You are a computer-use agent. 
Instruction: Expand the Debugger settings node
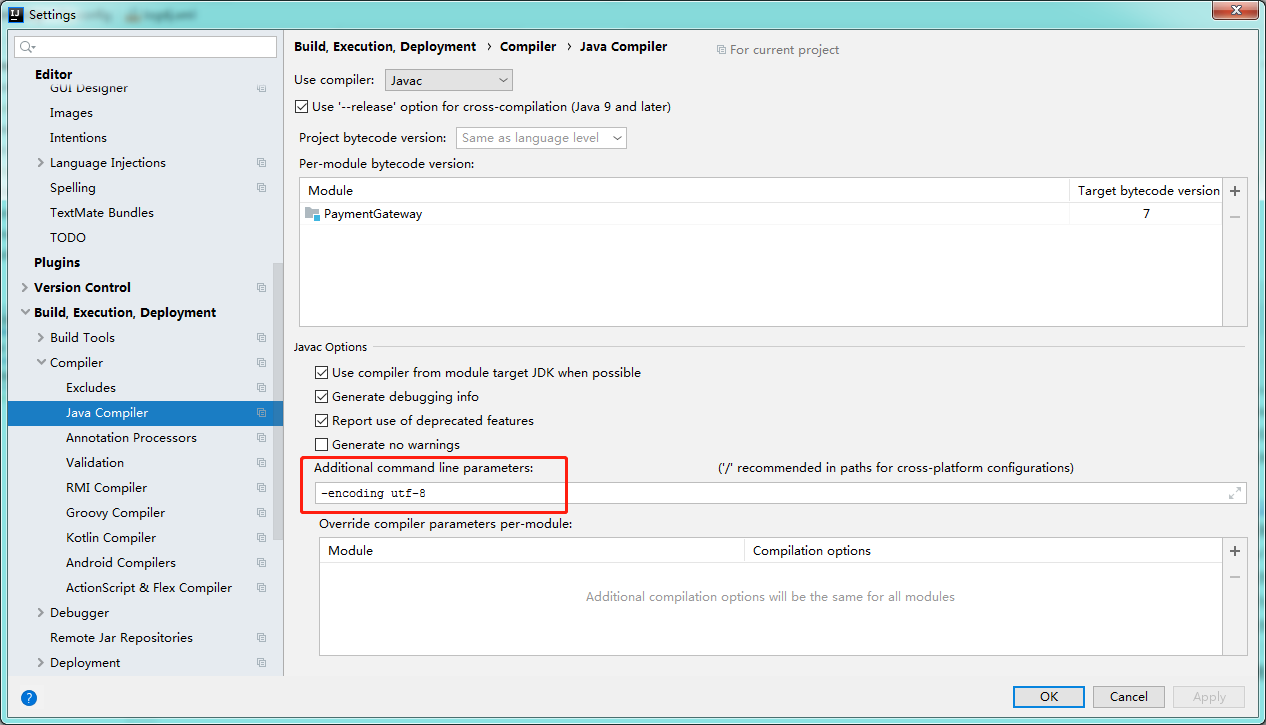pos(41,613)
